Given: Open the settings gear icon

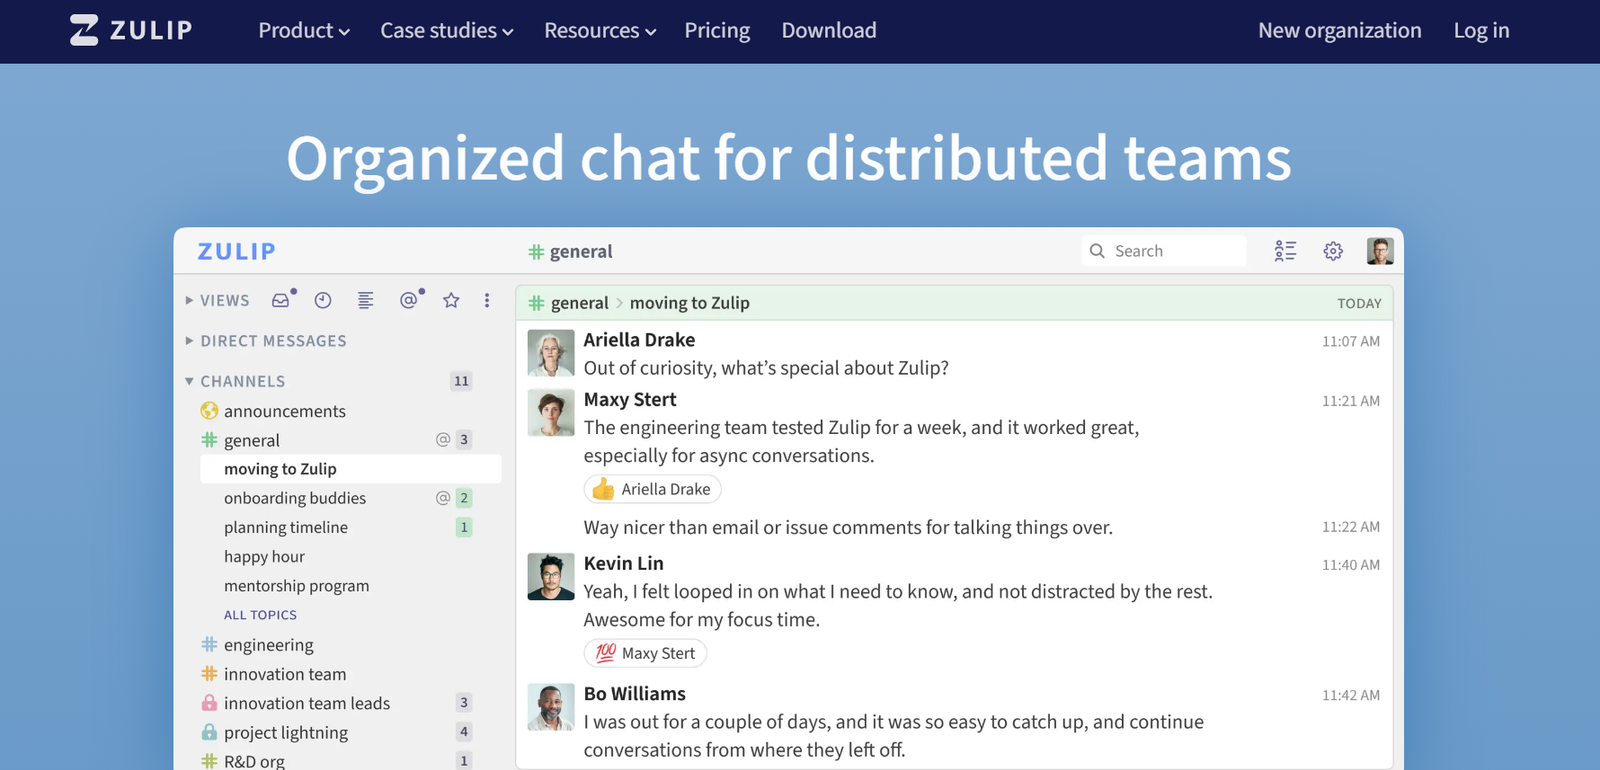Looking at the screenshot, I should click(x=1333, y=251).
